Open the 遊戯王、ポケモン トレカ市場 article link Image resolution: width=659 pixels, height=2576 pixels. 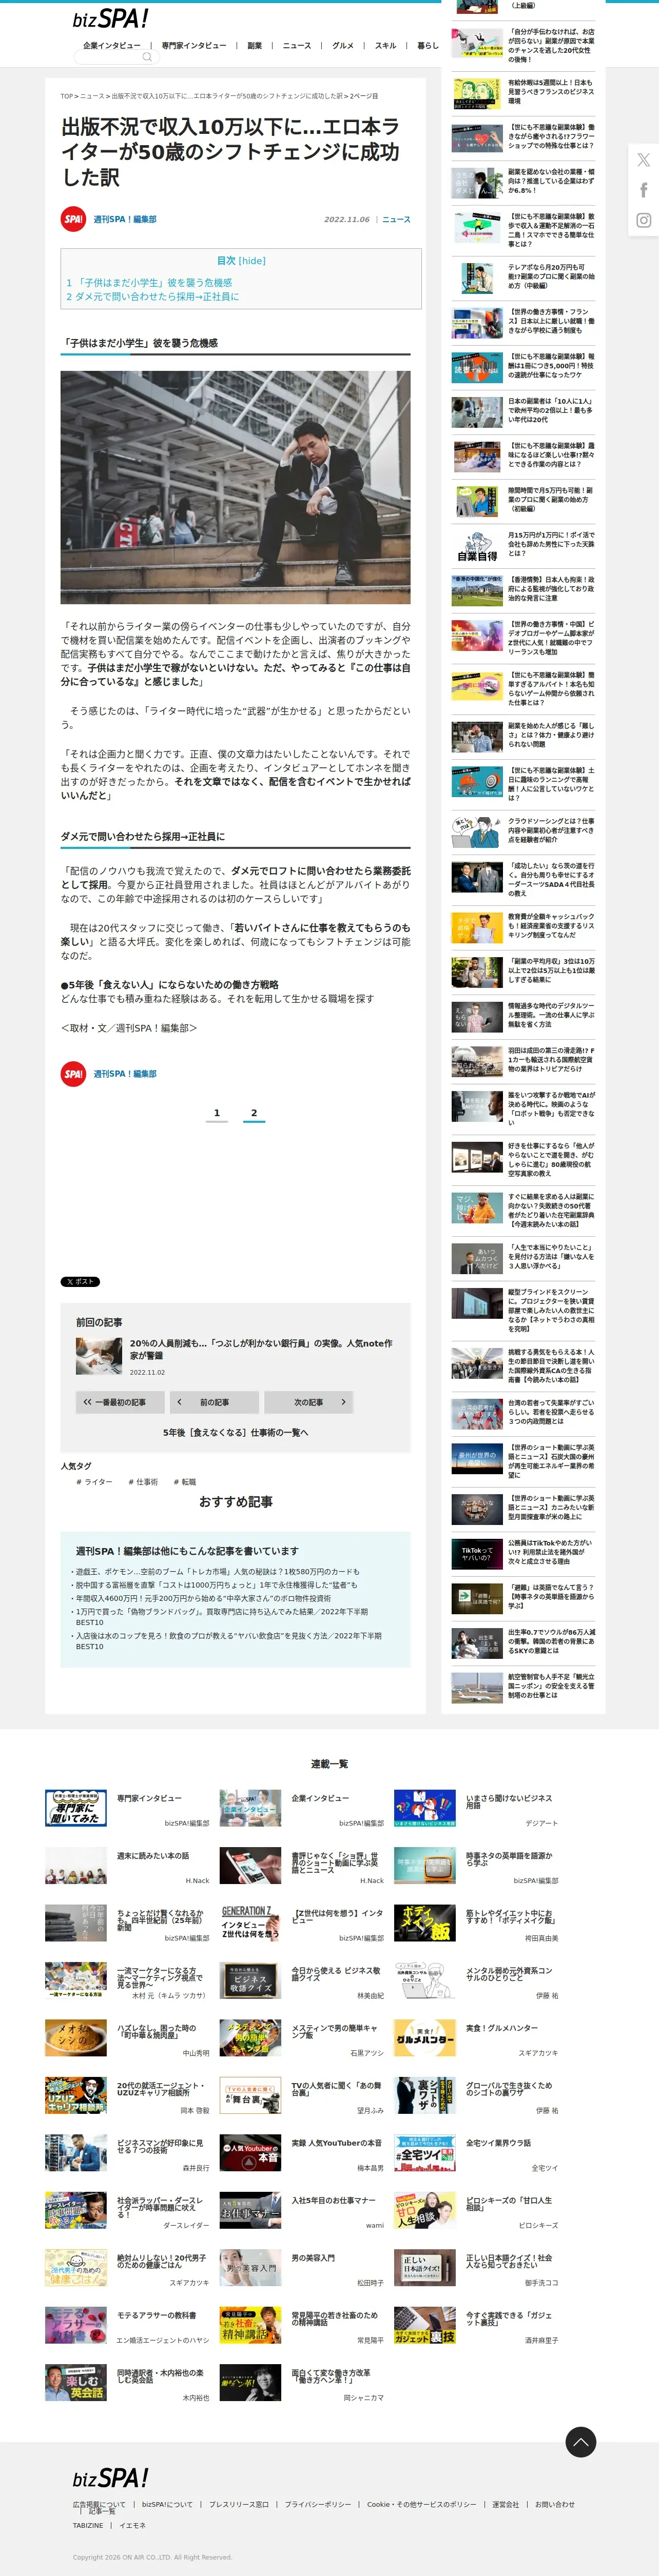[x=217, y=1572]
